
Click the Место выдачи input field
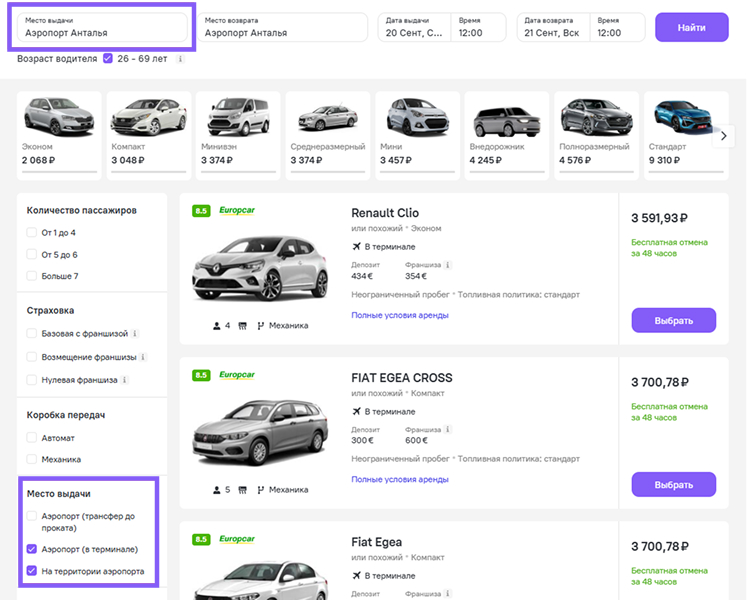click(102, 28)
